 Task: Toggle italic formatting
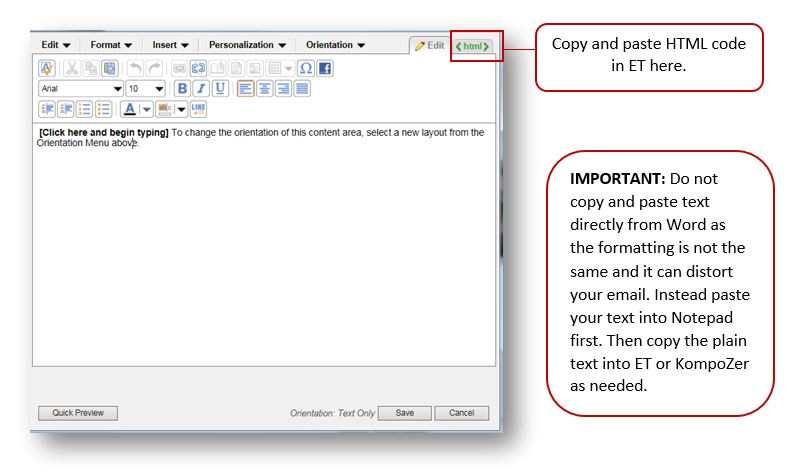pos(200,89)
